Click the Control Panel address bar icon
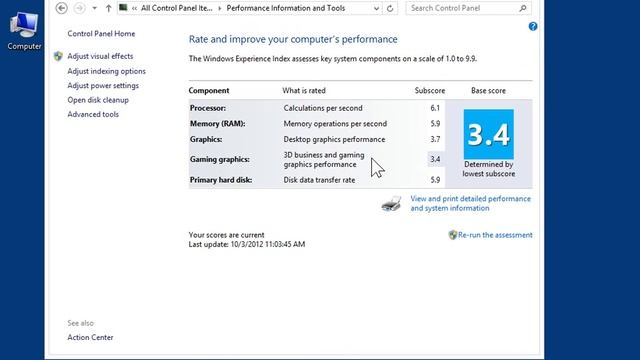Screen dimensions: 640x360 point(123,8)
